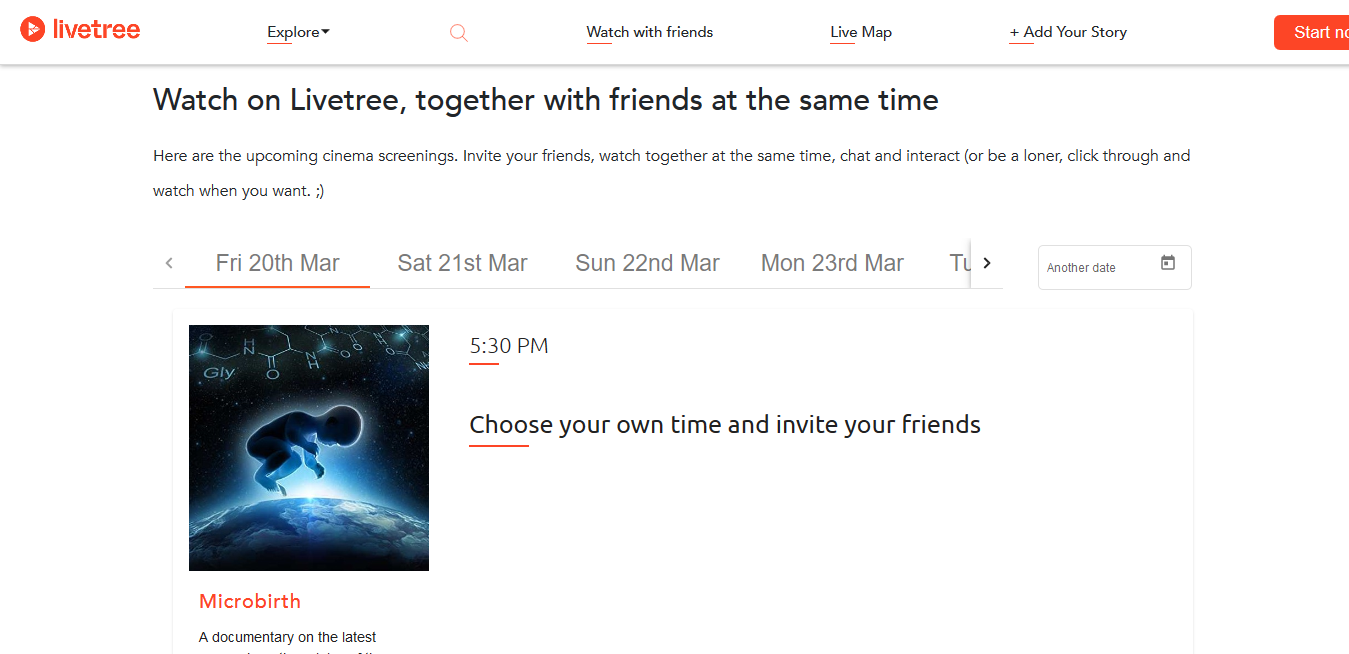The image size is (1349, 654).
Task: Open the Microbirth title link
Action: click(x=250, y=601)
